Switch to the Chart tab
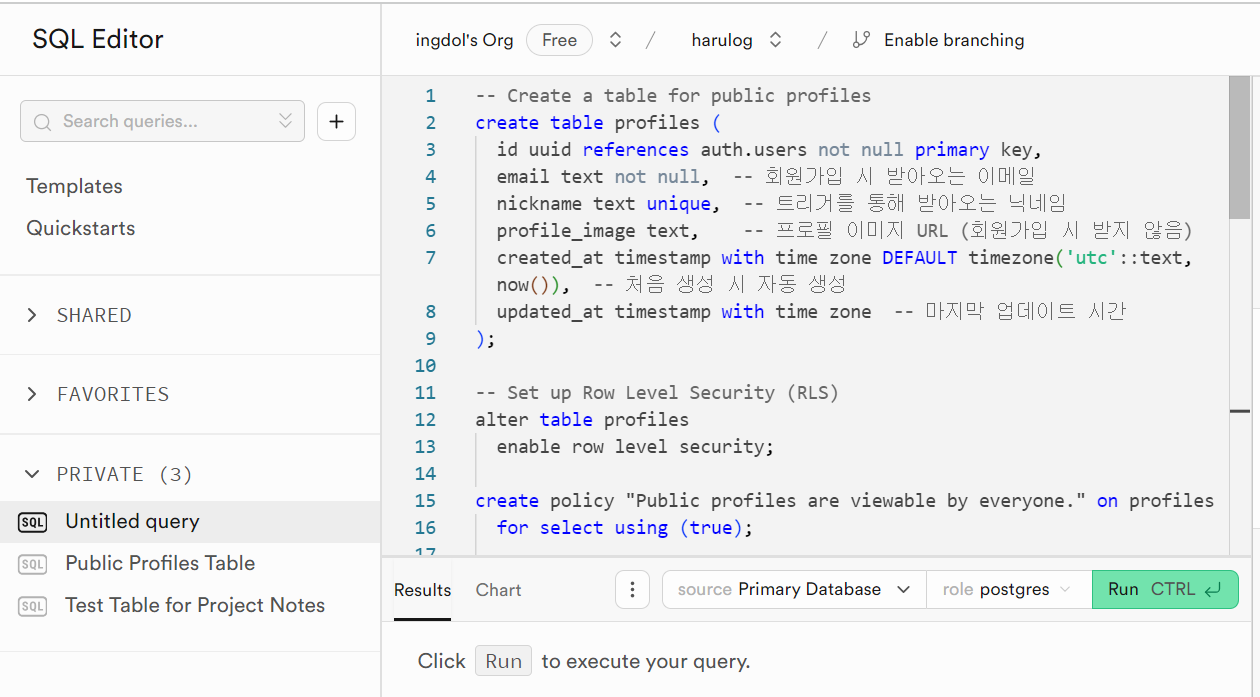Screen dimensions: 1260x697 point(498,590)
